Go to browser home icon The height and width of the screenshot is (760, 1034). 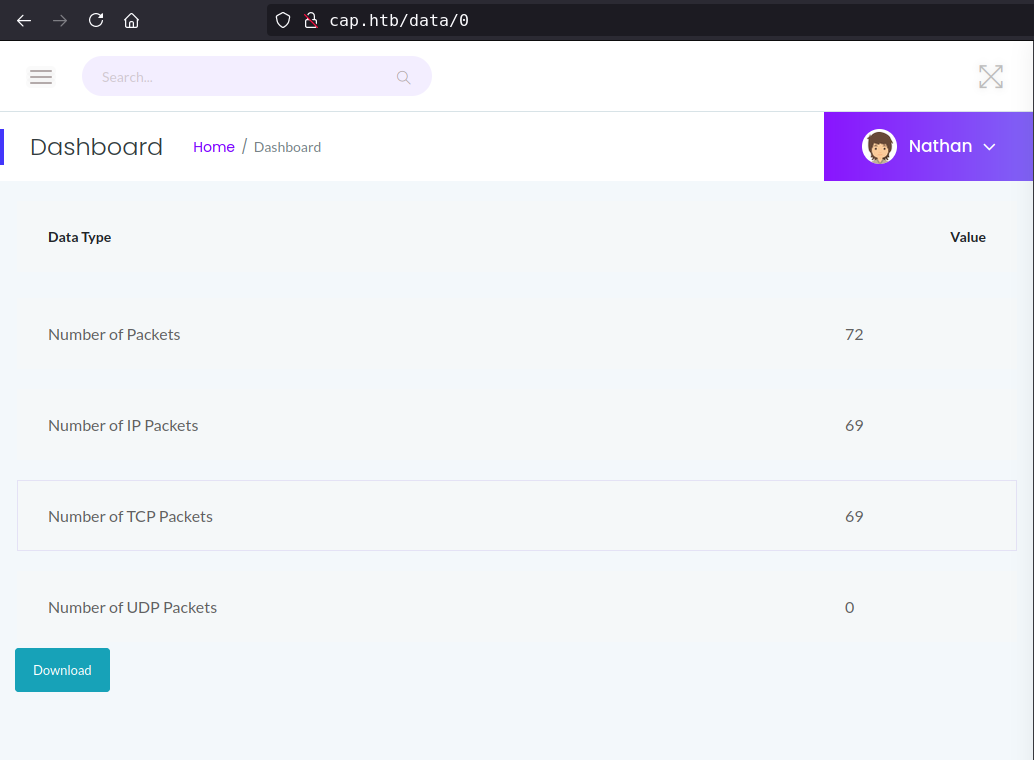coord(131,20)
